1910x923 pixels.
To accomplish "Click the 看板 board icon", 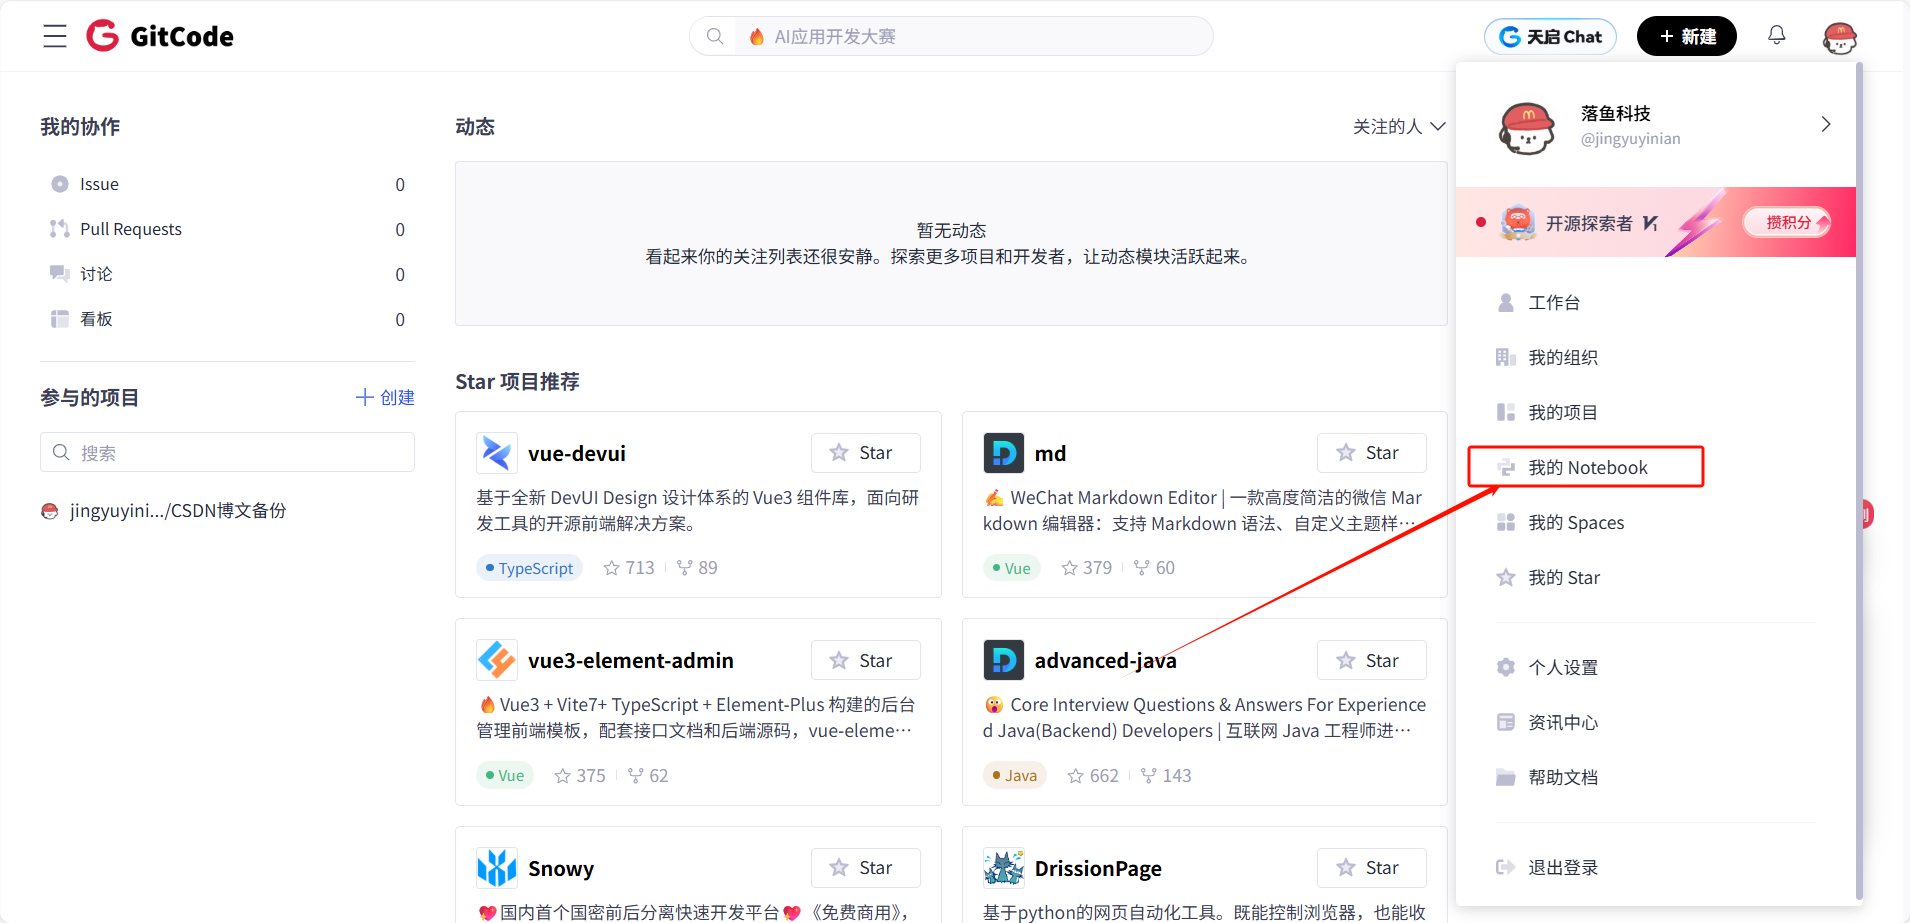I will coord(60,319).
